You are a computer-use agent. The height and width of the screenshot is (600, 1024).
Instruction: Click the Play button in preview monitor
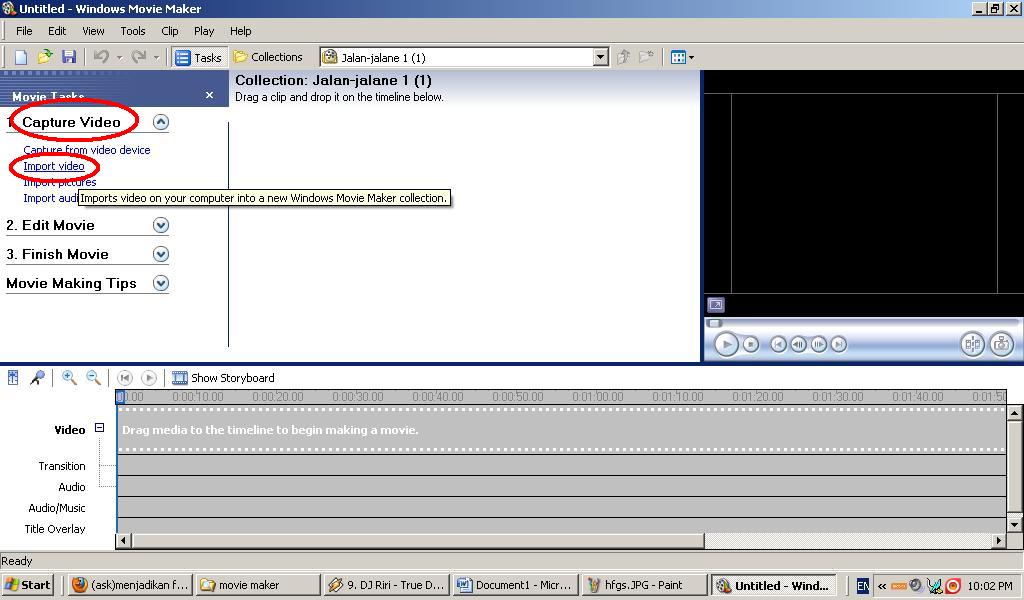726,344
